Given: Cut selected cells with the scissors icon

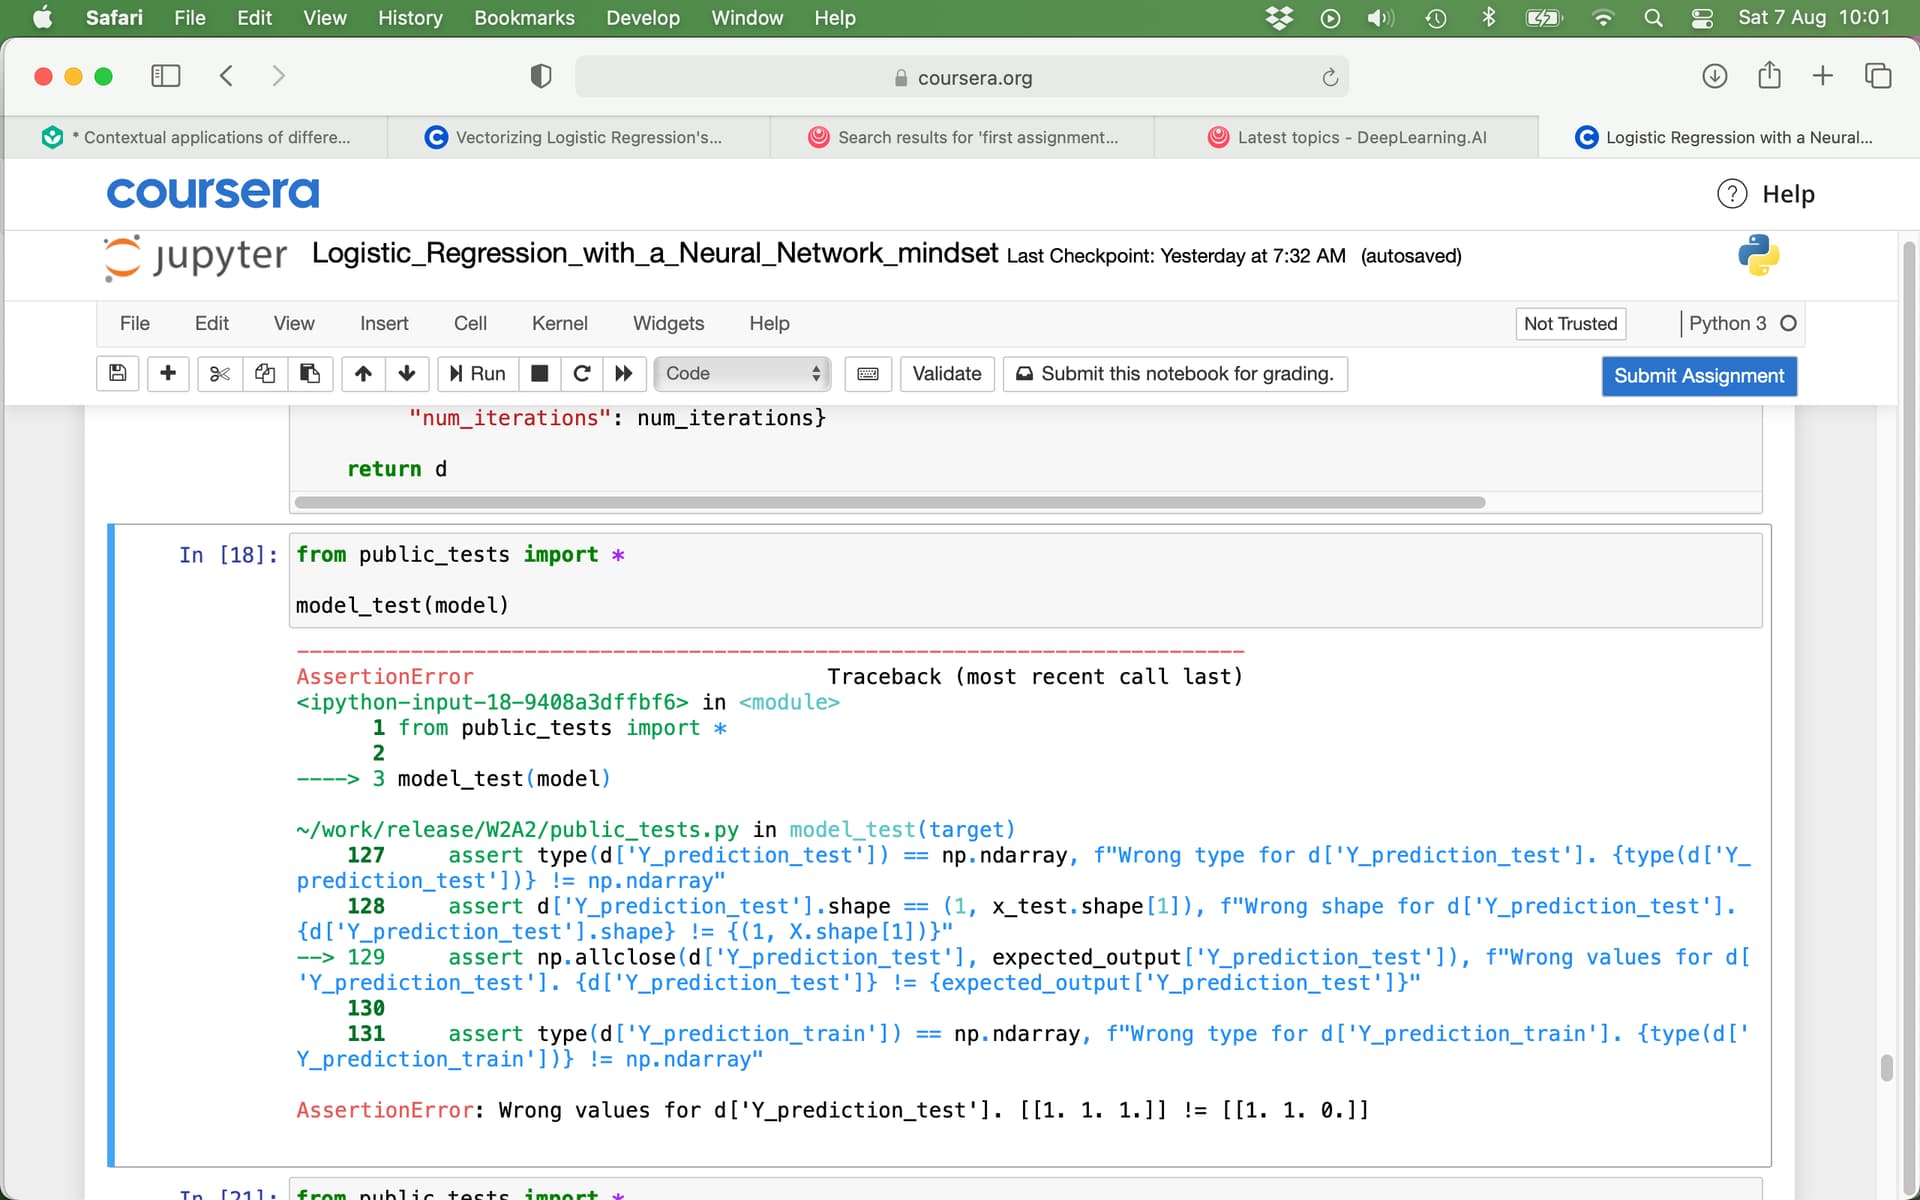Looking at the screenshot, I should [219, 373].
